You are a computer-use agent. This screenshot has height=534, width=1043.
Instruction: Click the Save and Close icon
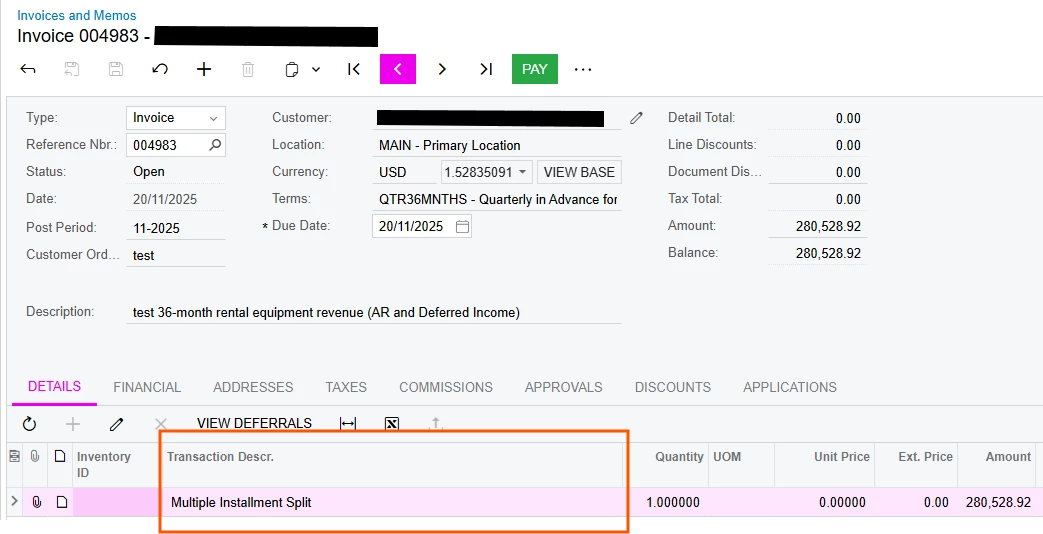coord(72,69)
